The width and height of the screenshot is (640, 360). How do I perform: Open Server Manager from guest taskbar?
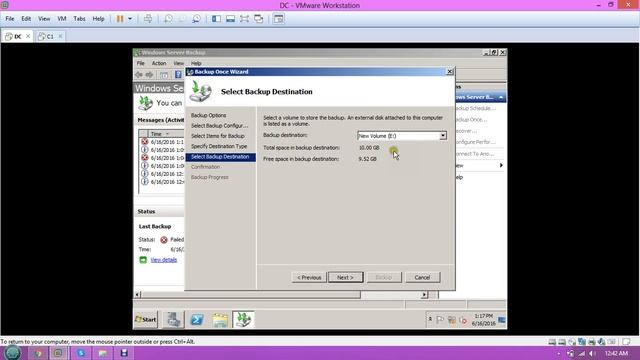pyautogui.click(x=173, y=320)
